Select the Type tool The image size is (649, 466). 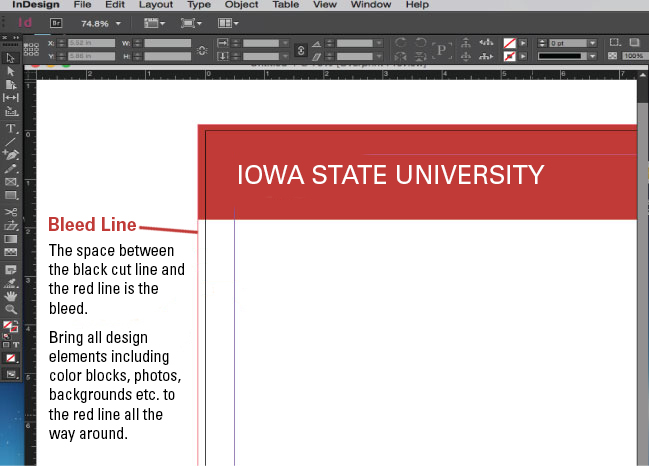click(x=11, y=128)
